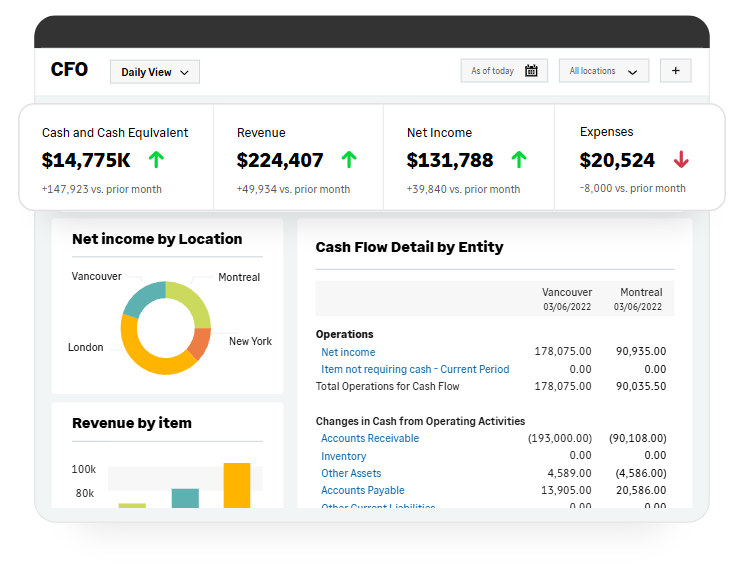Open the Accounts Payable link

pos(362,490)
